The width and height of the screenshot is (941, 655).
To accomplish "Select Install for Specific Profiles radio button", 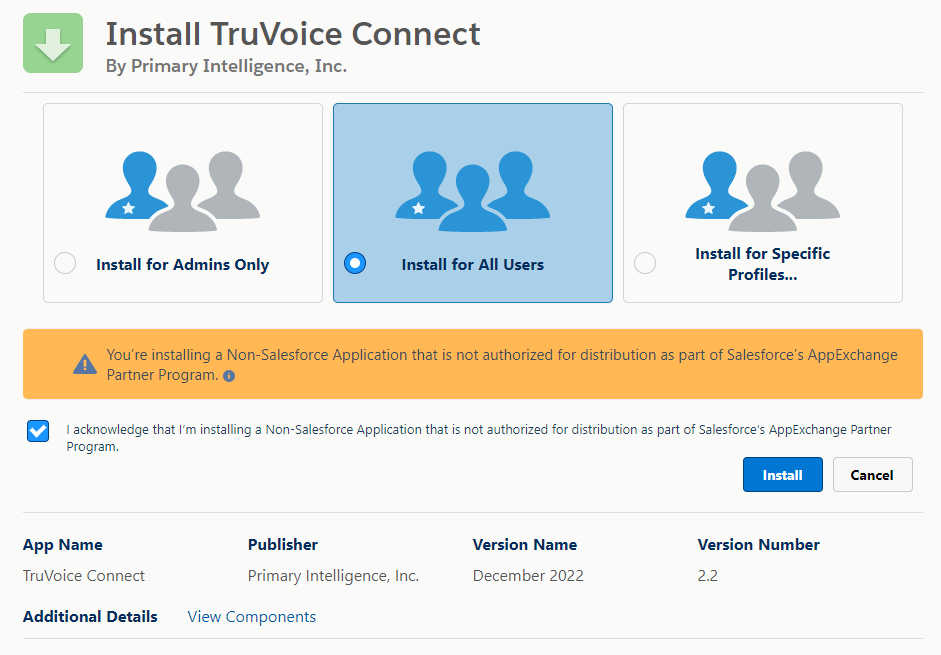I will pyautogui.click(x=645, y=263).
